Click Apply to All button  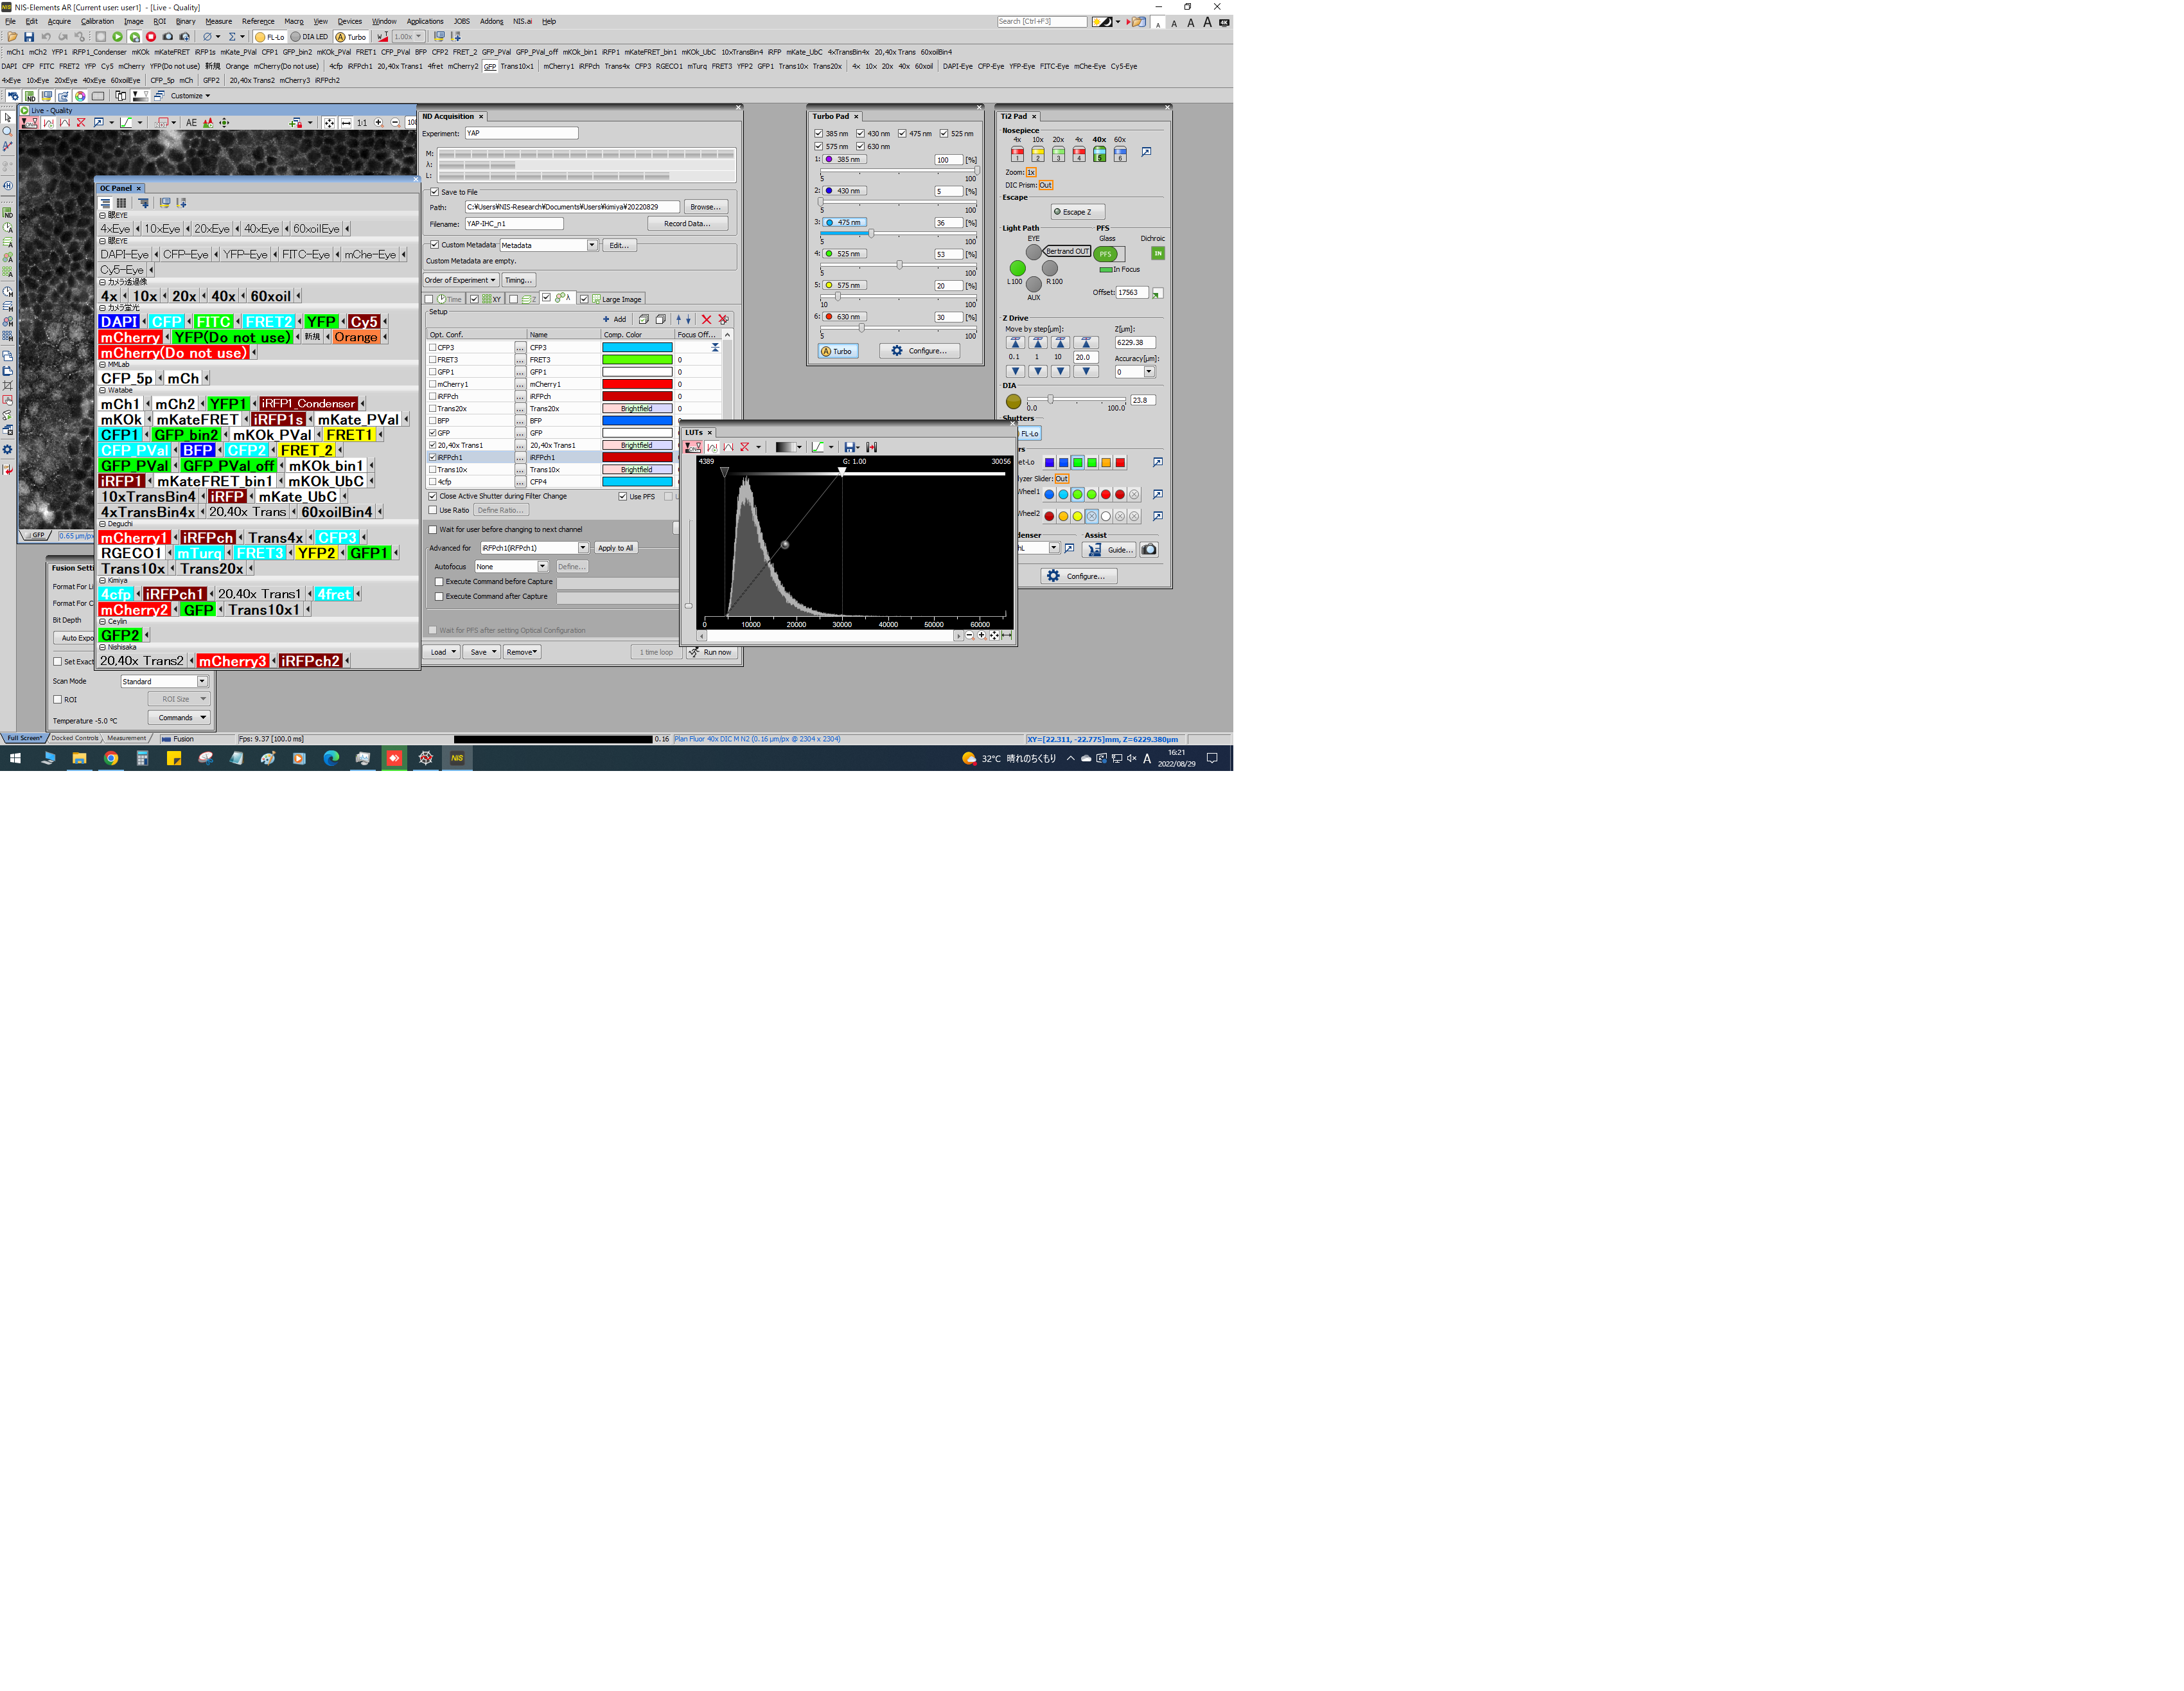point(615,548)
